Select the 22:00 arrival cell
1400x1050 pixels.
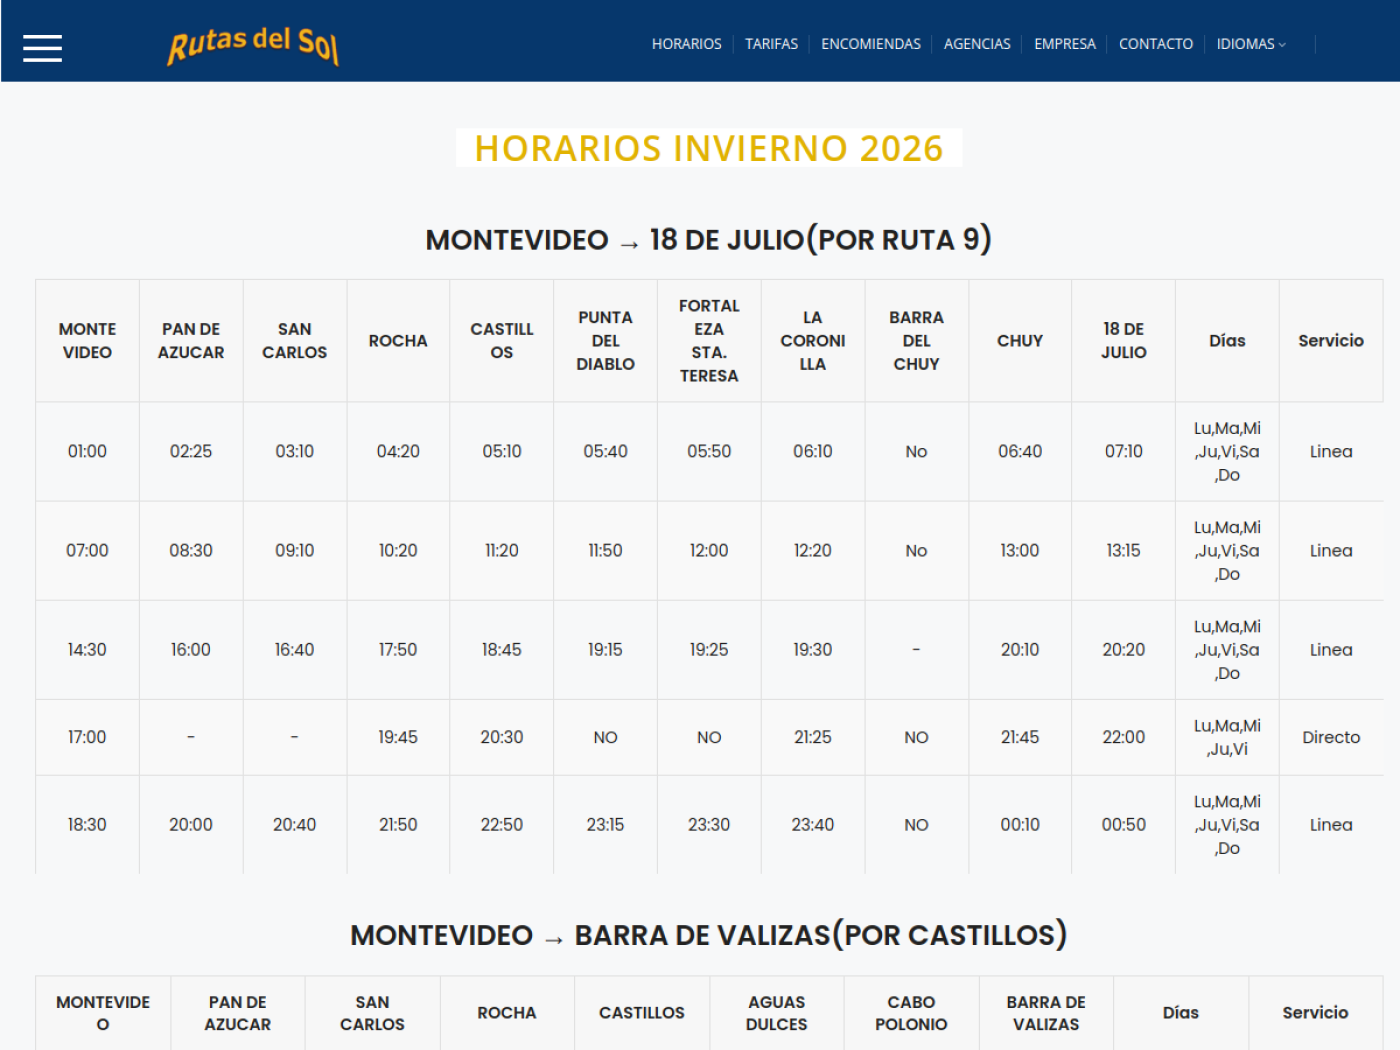pos(1124,738)
